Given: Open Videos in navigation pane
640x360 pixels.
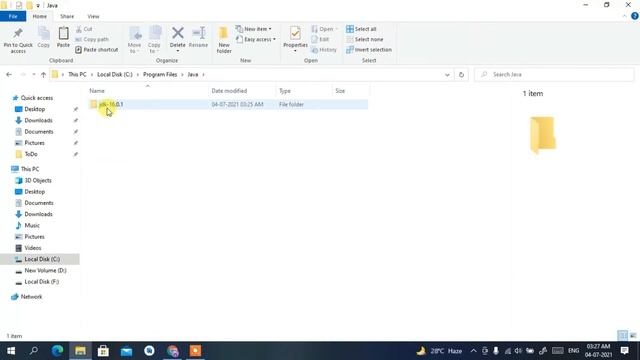Looking at the screenshot, I should tap(33, 248).
